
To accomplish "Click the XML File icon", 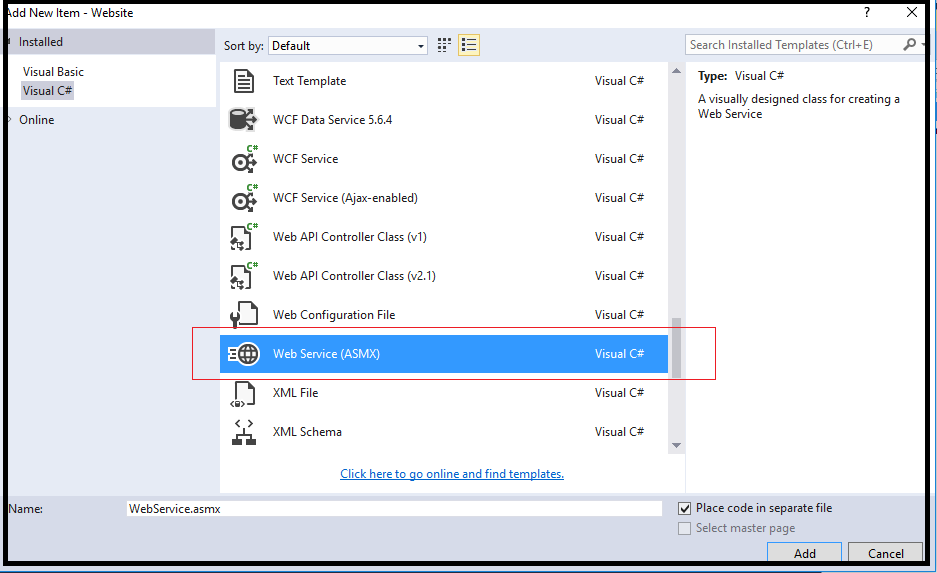I will coord(244,393).
